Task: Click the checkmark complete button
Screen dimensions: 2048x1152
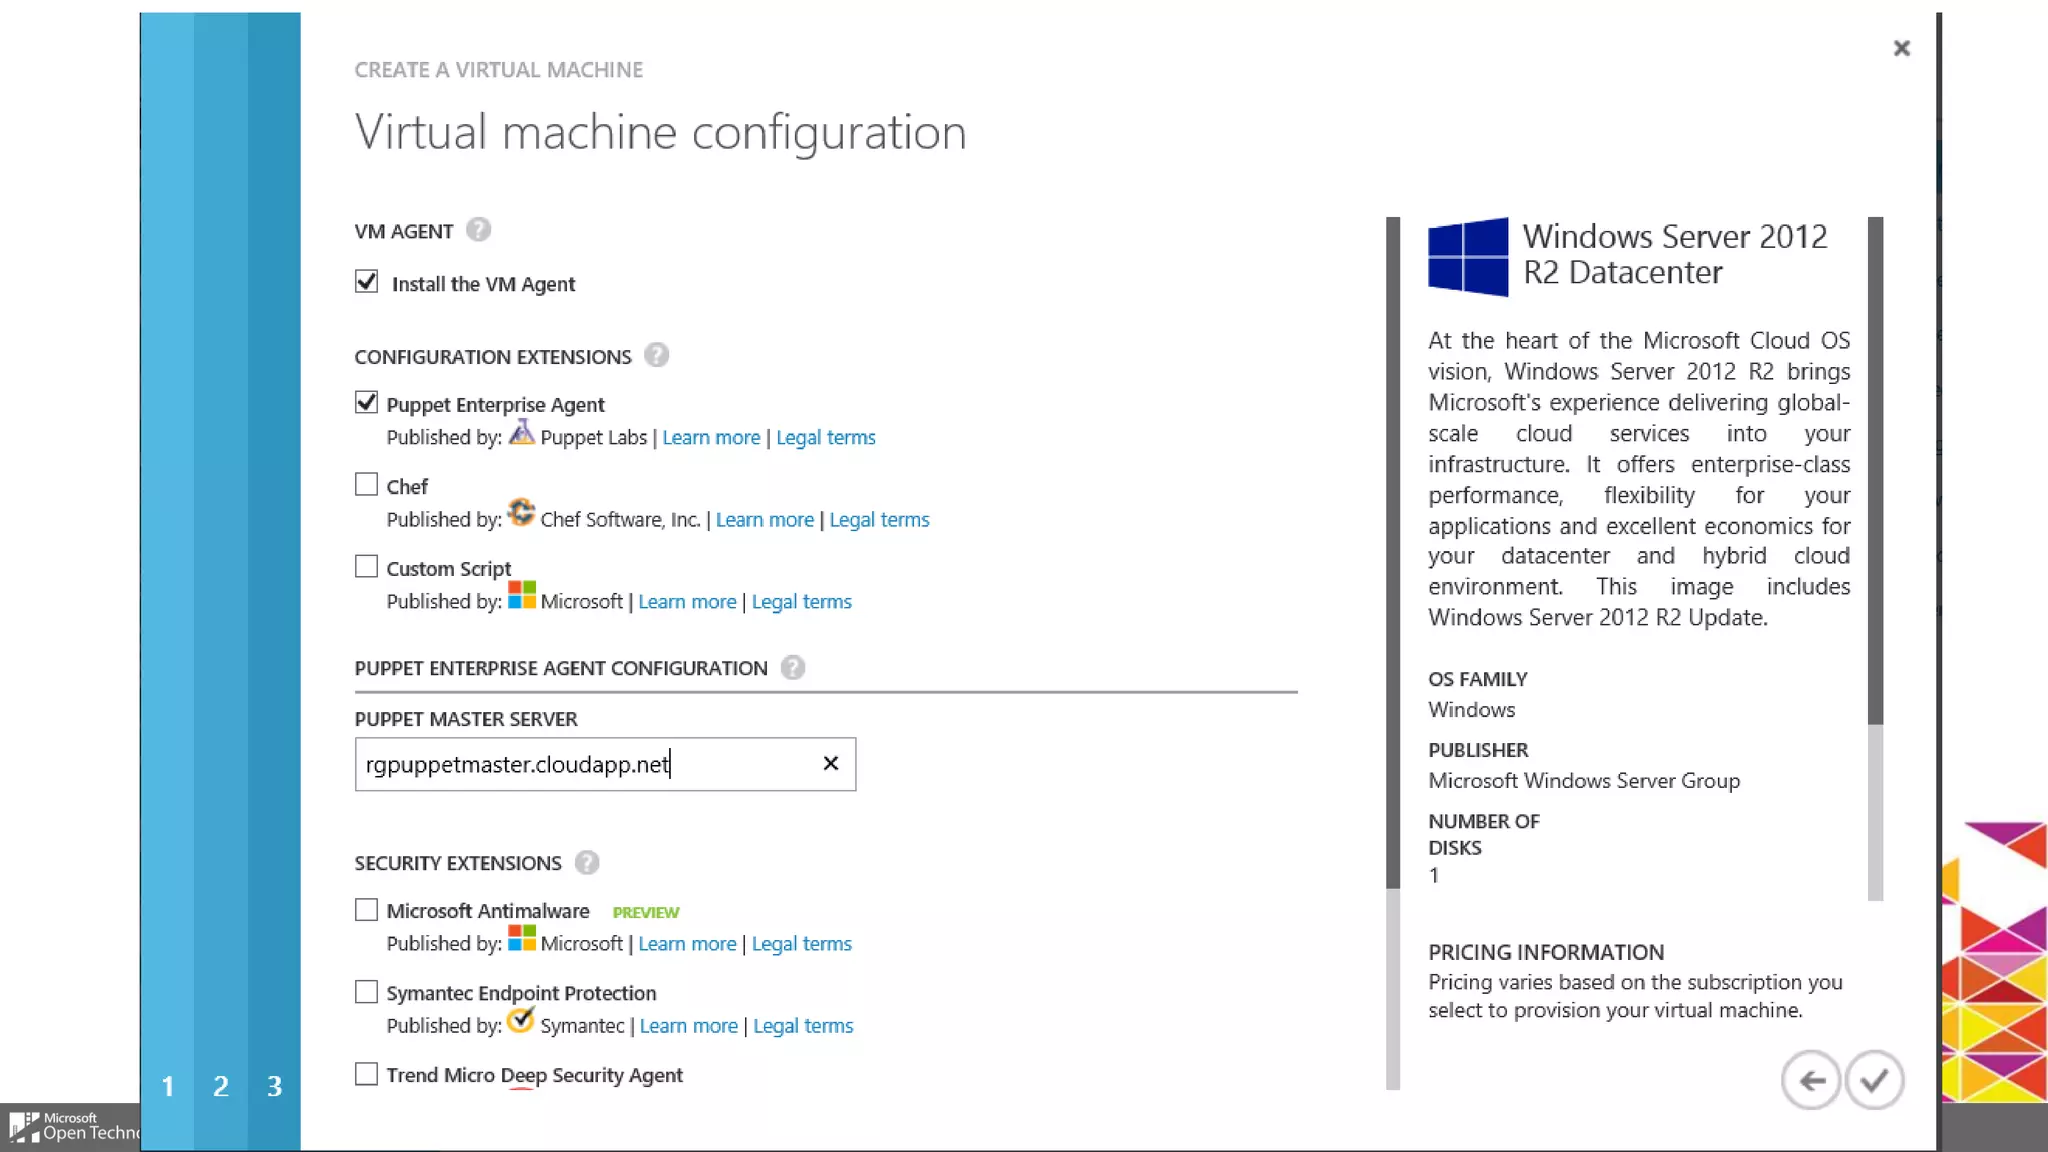Action: coord(1874,1080)
